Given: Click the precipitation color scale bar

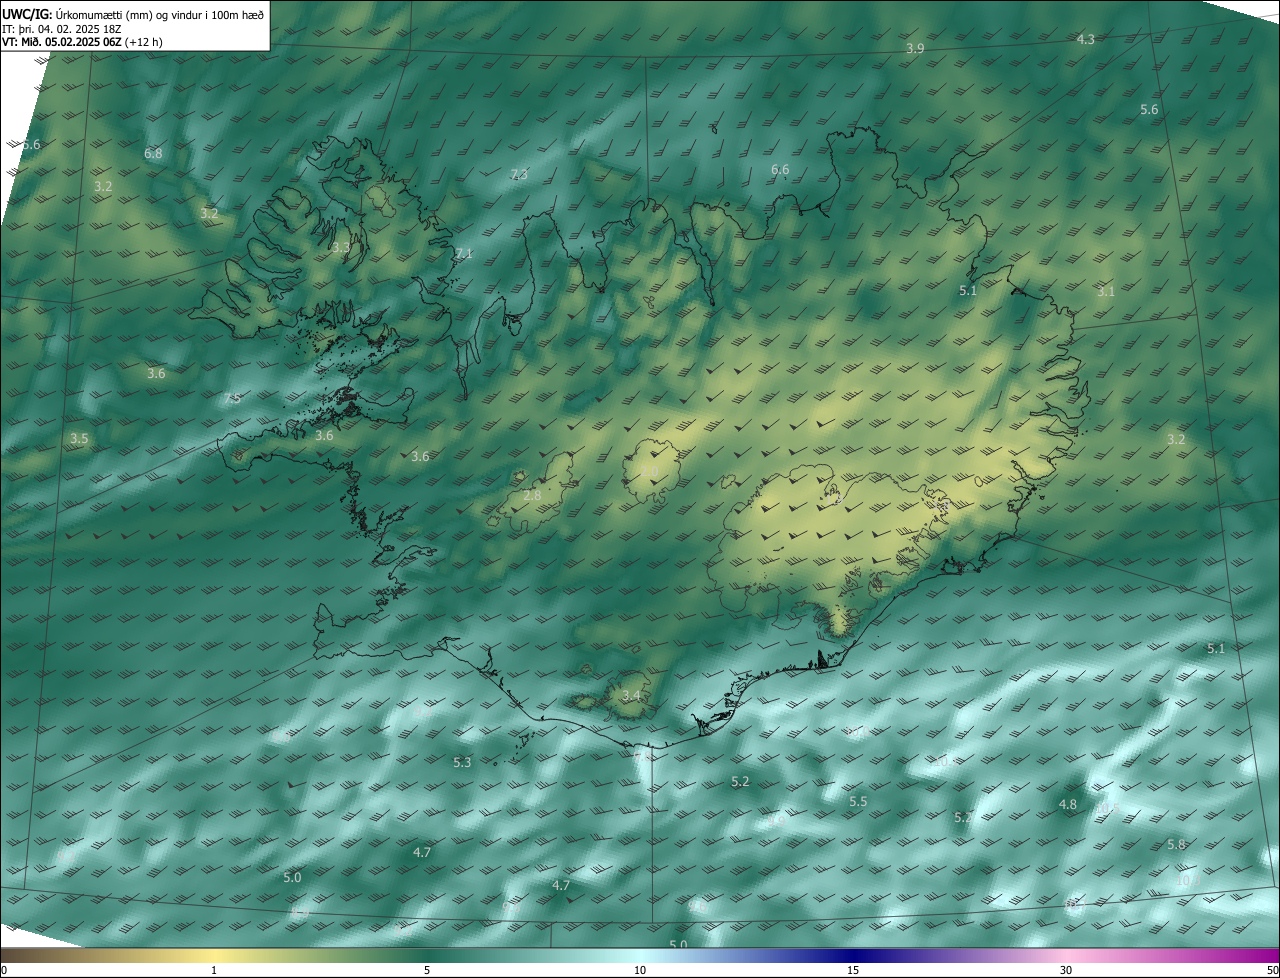Looking at the screenshot, I should point(640,956).
